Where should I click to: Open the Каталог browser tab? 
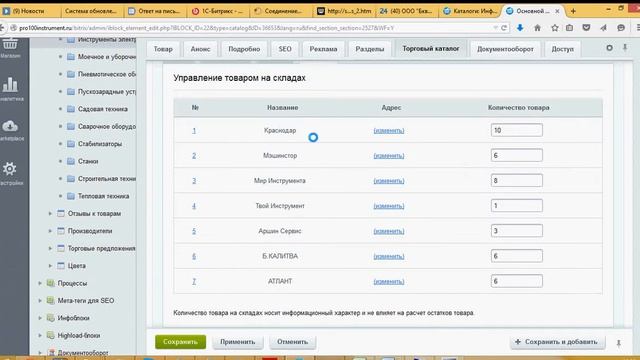click(x=470, y=11)
